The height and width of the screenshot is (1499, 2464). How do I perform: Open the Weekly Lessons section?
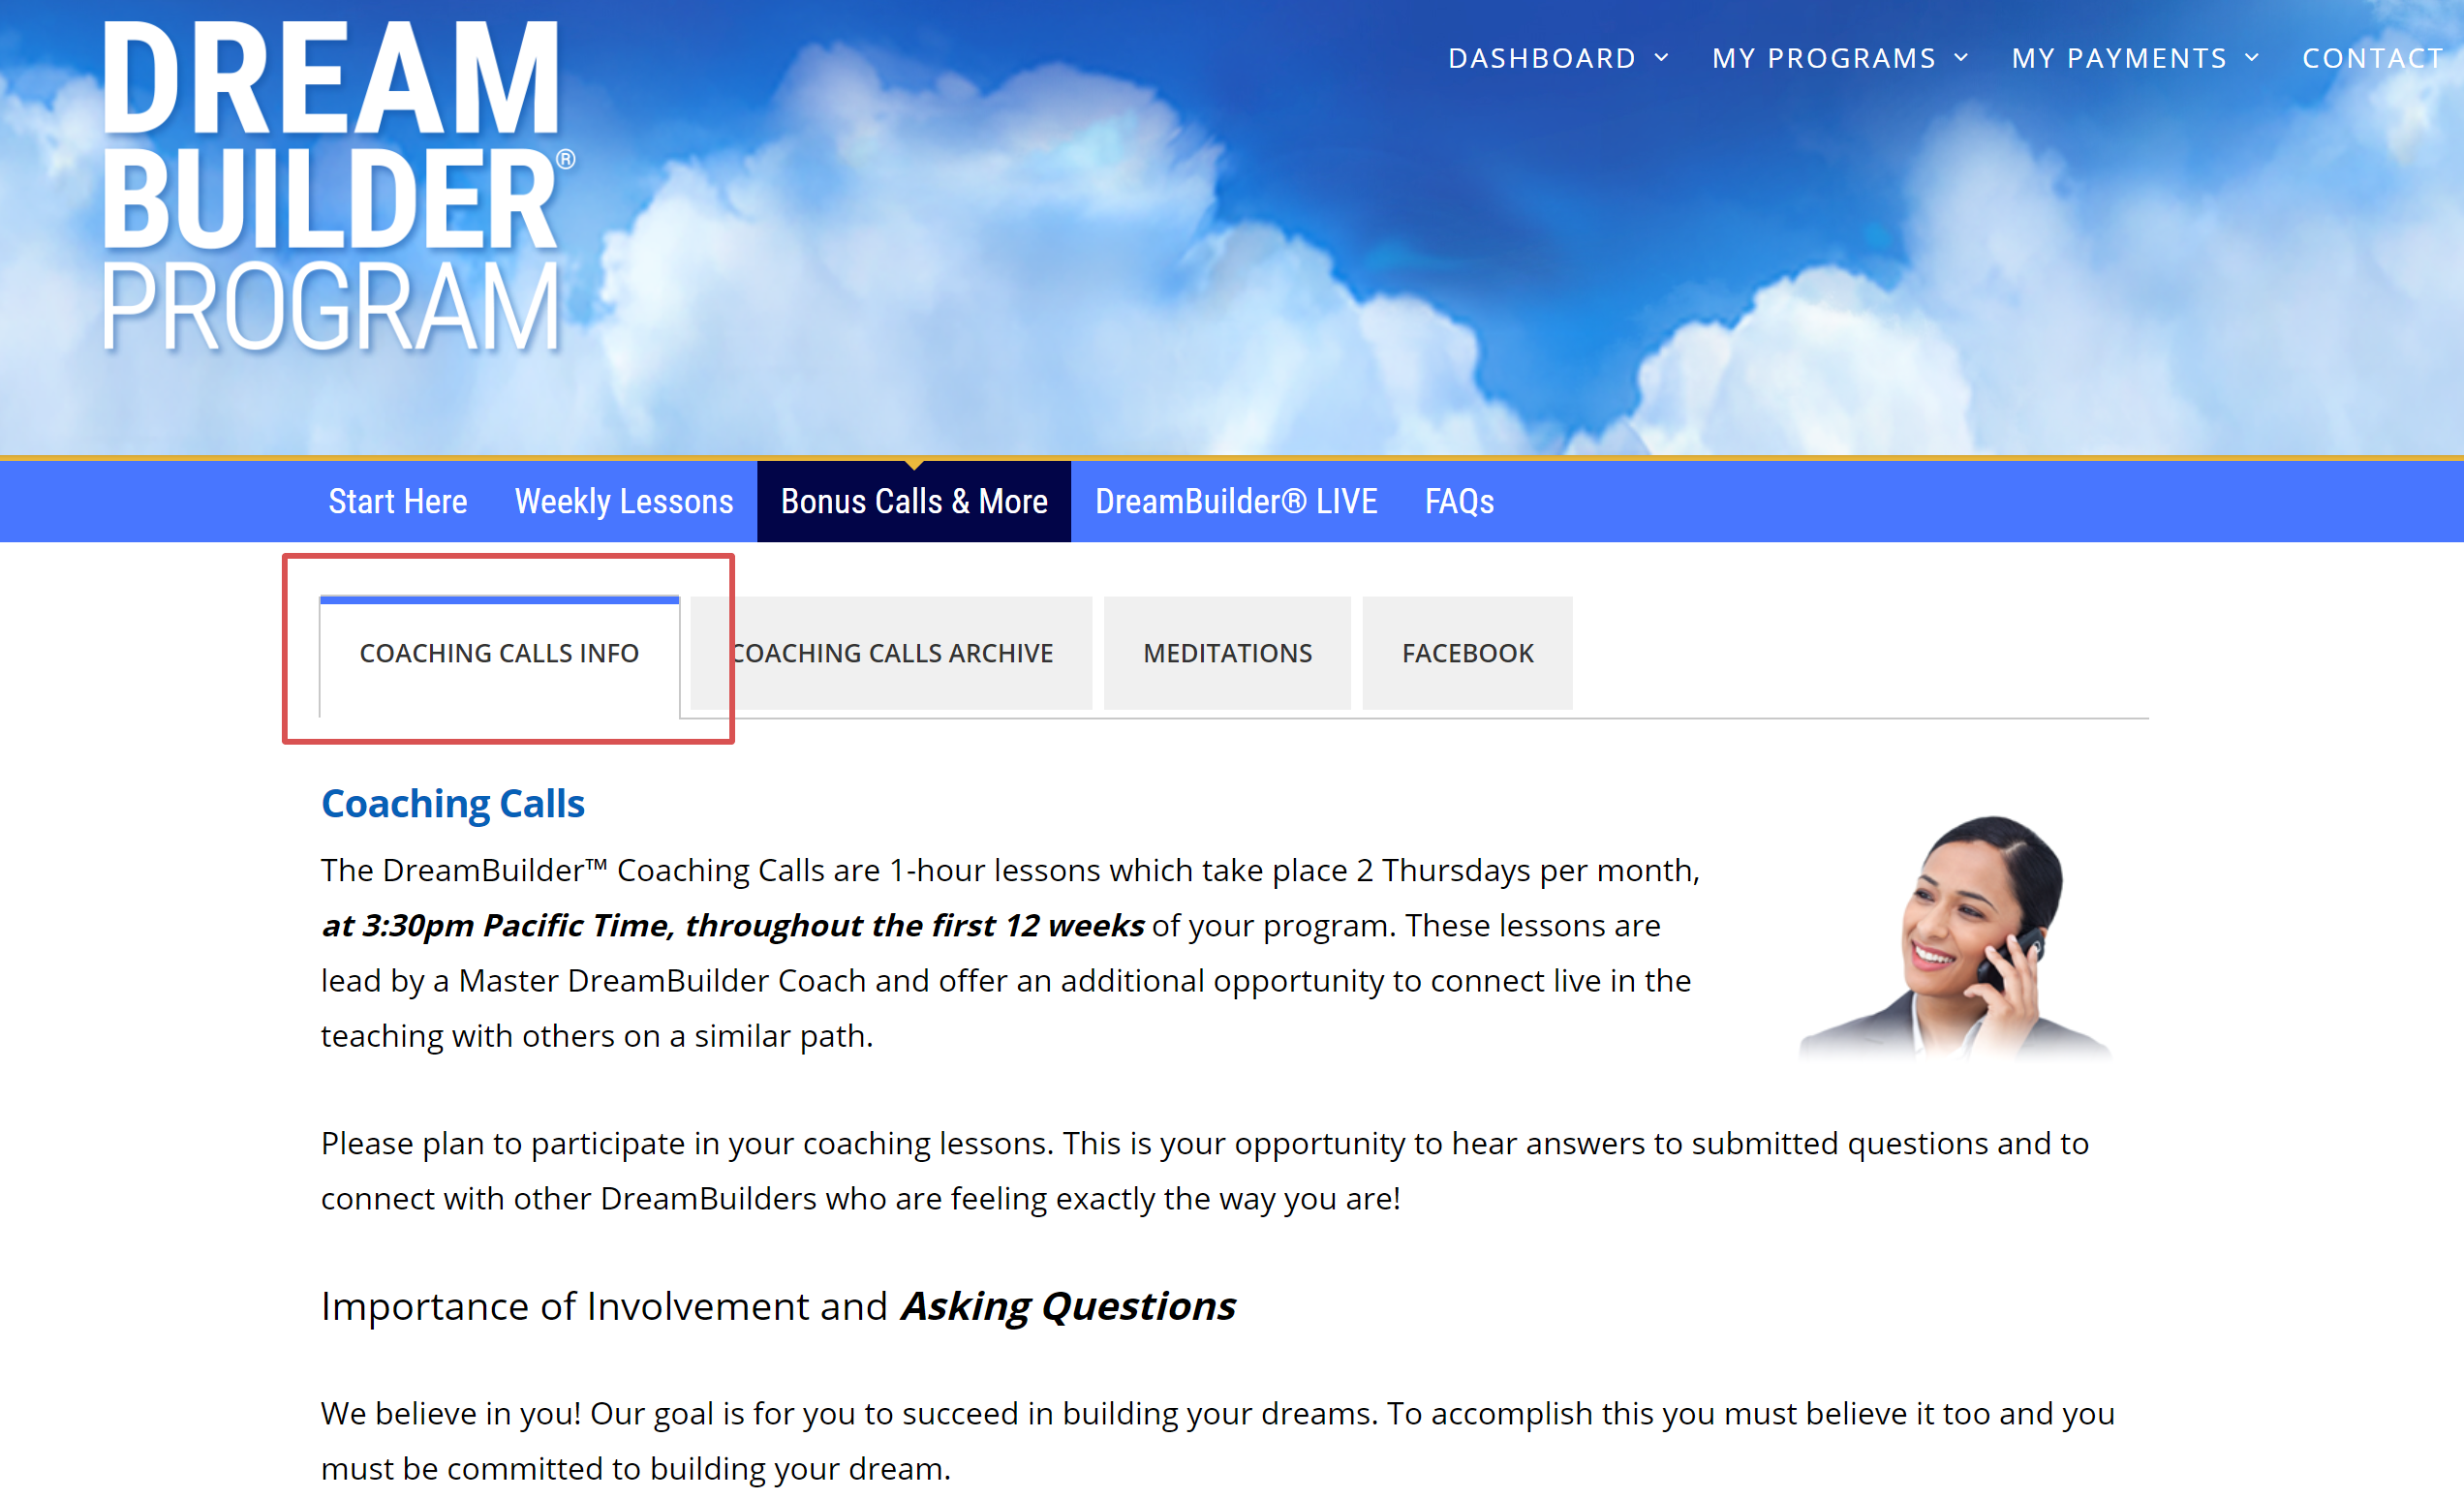click(623, 501)
